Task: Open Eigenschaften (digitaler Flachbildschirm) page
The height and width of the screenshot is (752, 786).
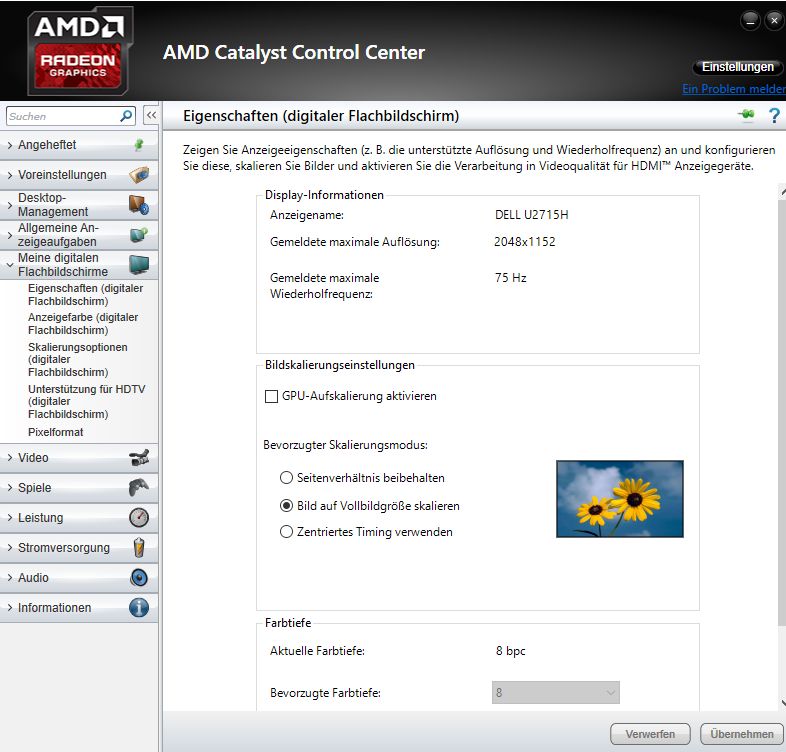Action: [85, 295]
